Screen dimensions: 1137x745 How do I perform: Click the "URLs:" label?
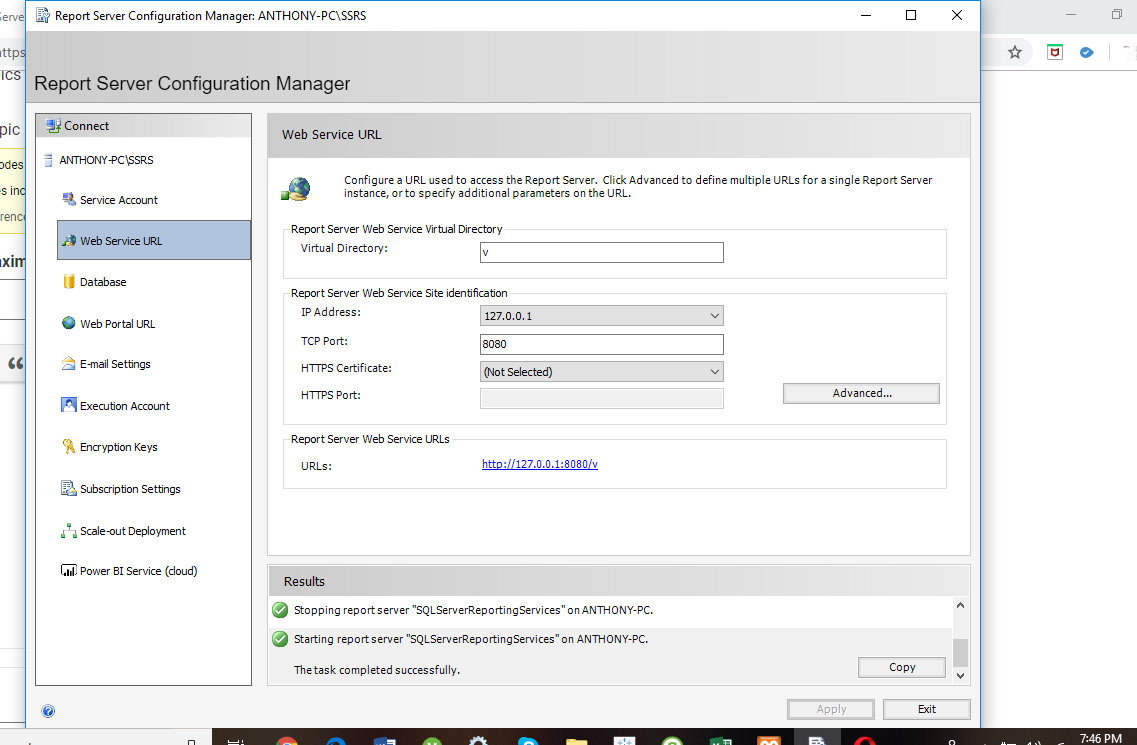316,466
